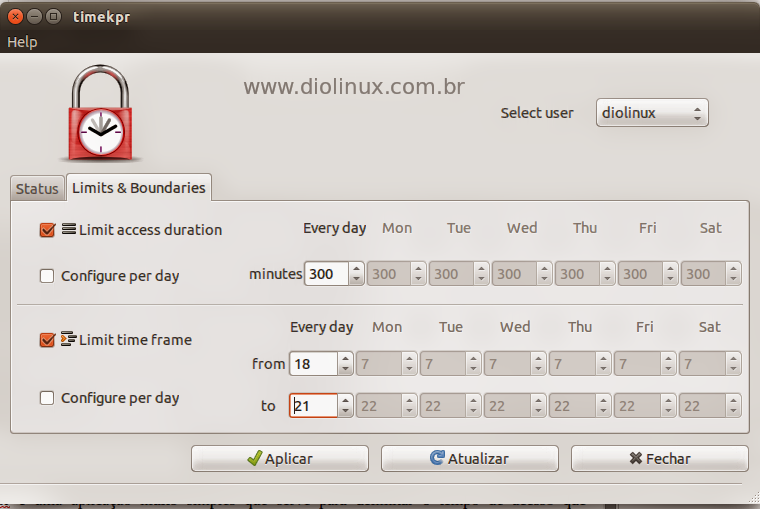This screenshot has height=509, width=760.
Task: Toggle the Limit time frame checkbox
Action: click(x=47, y=340)
